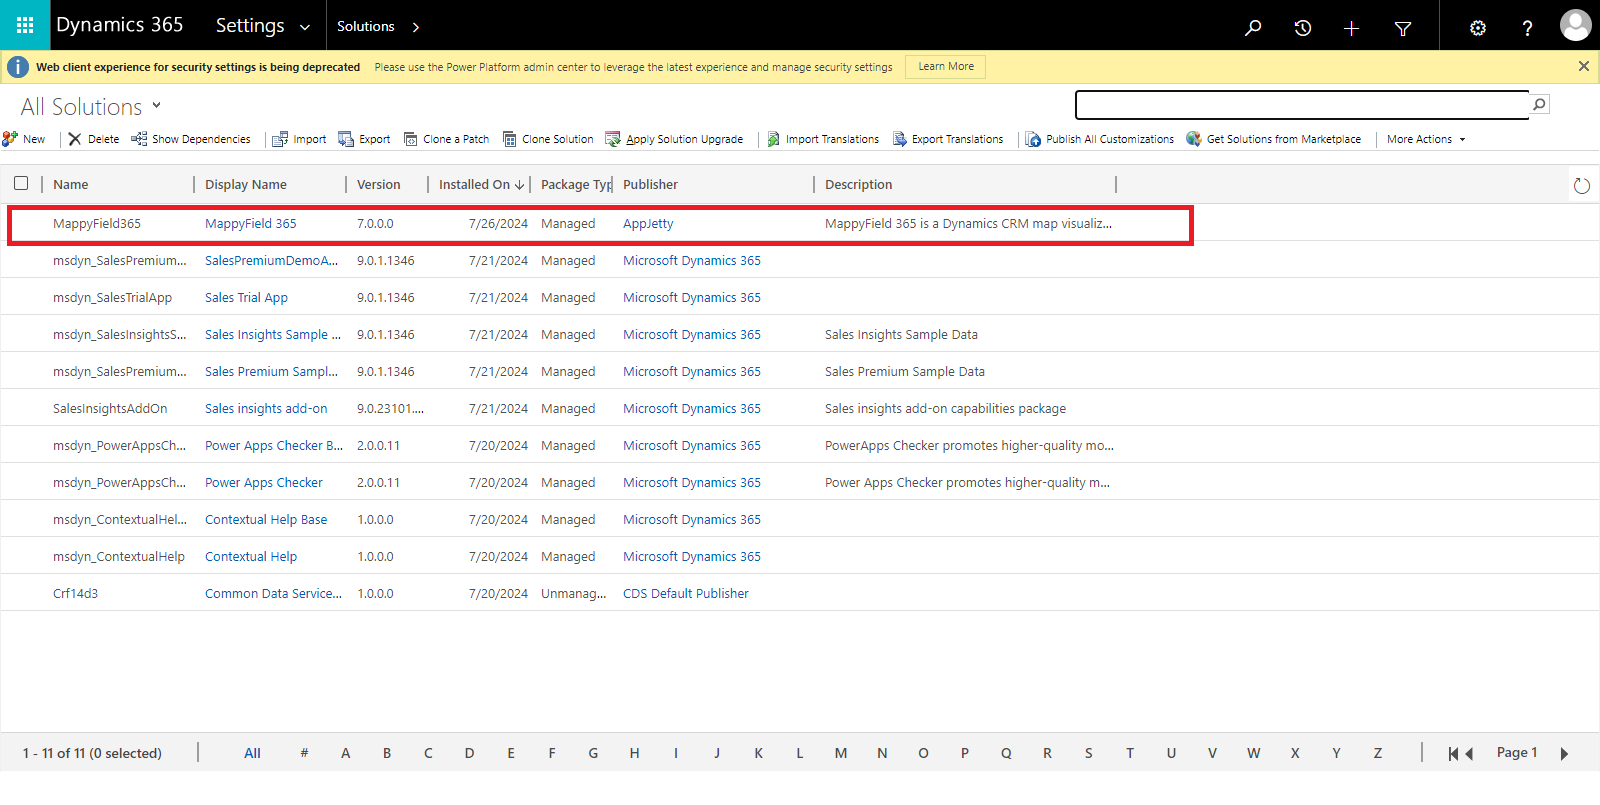1600x805 pixels.
Task: Click the Delete toolbar button
Action: tap(94, 139)
